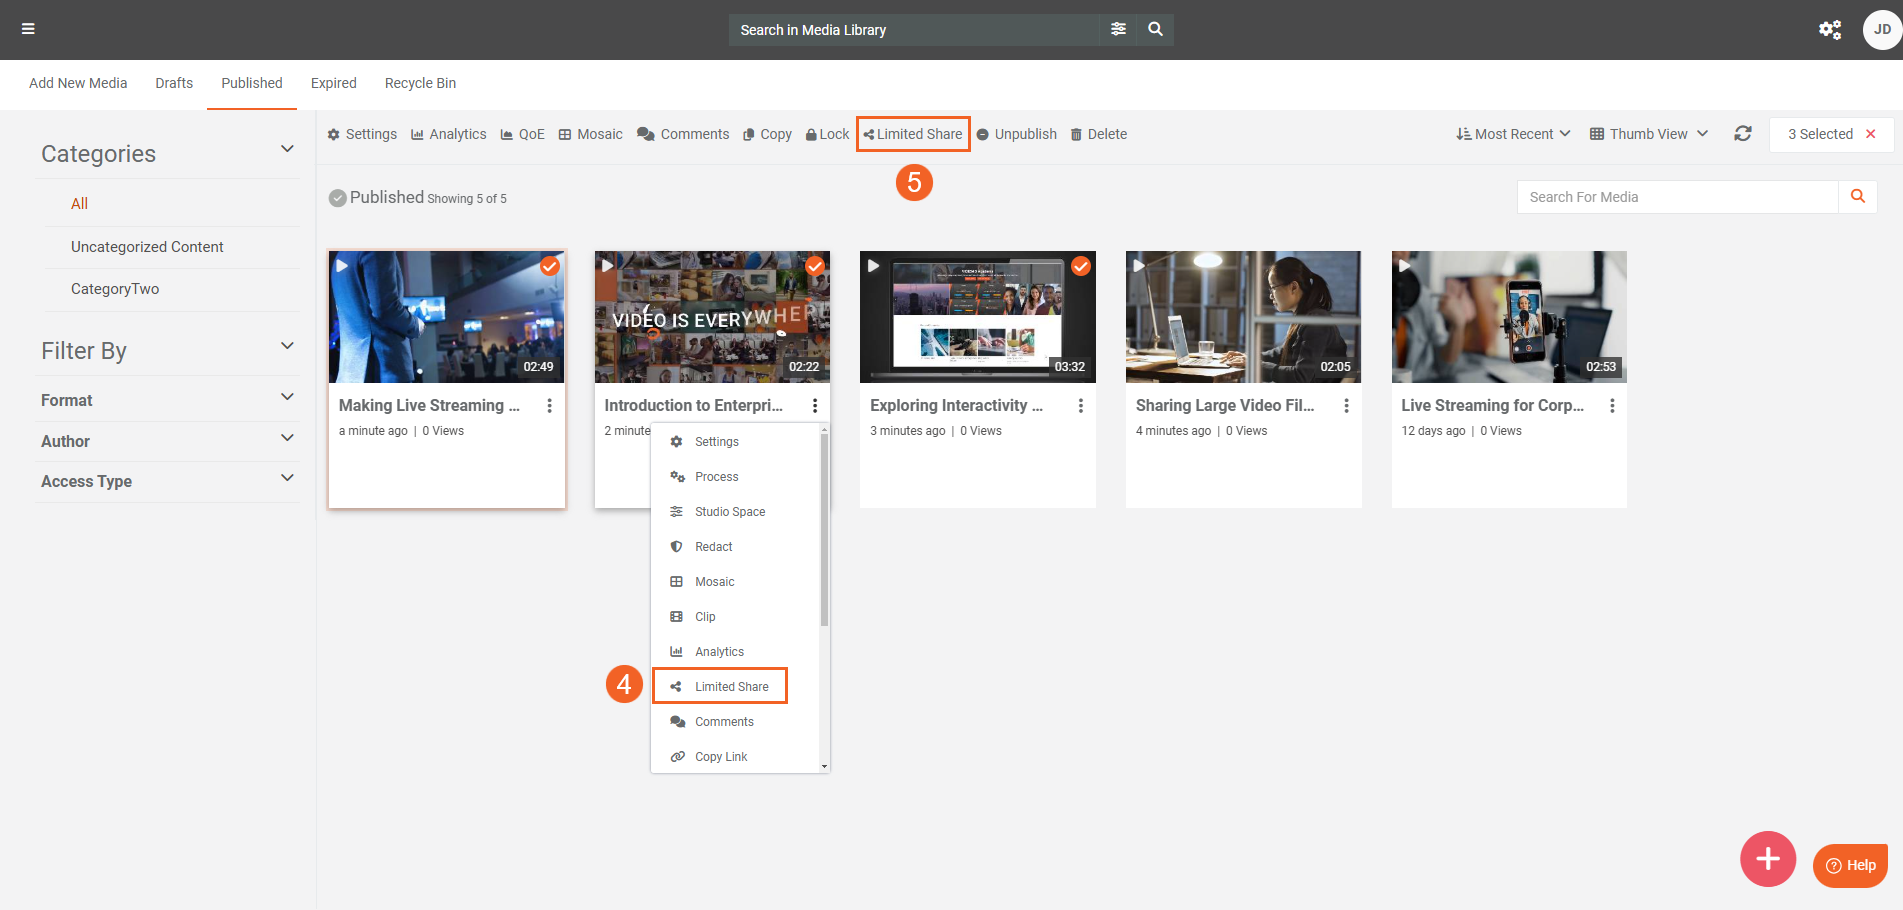Click Unpublish in the toolbar
The height and width of the screenshot is (910, 1903).
click(1017, 134)
